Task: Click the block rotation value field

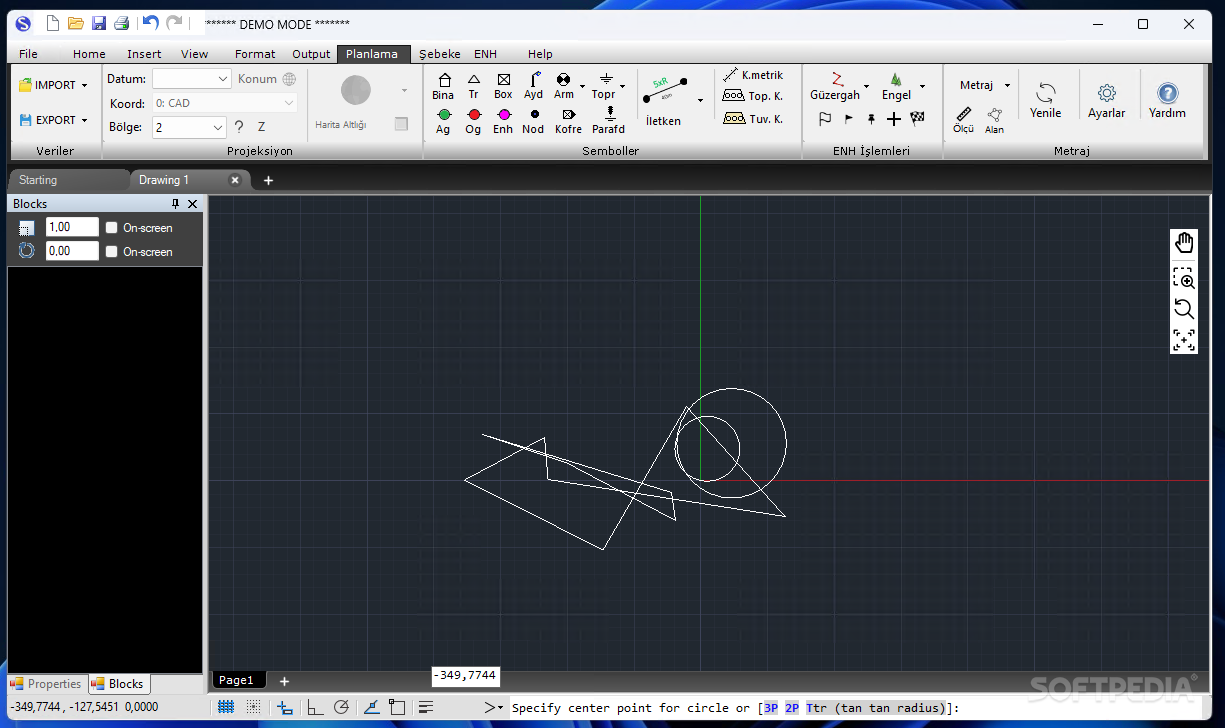Action: tap(72, 252)
